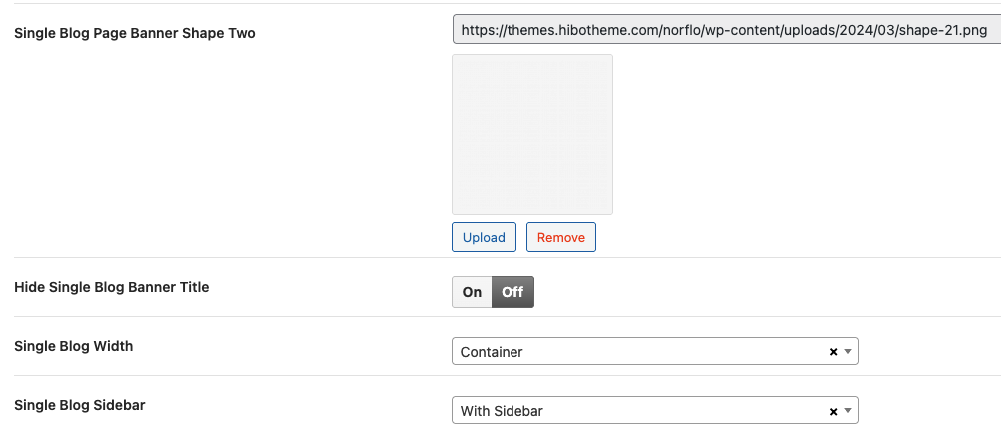Clear the Single Blog Width selection
The height and width of the screenshot is (448, 1001).
click(833, 352)
